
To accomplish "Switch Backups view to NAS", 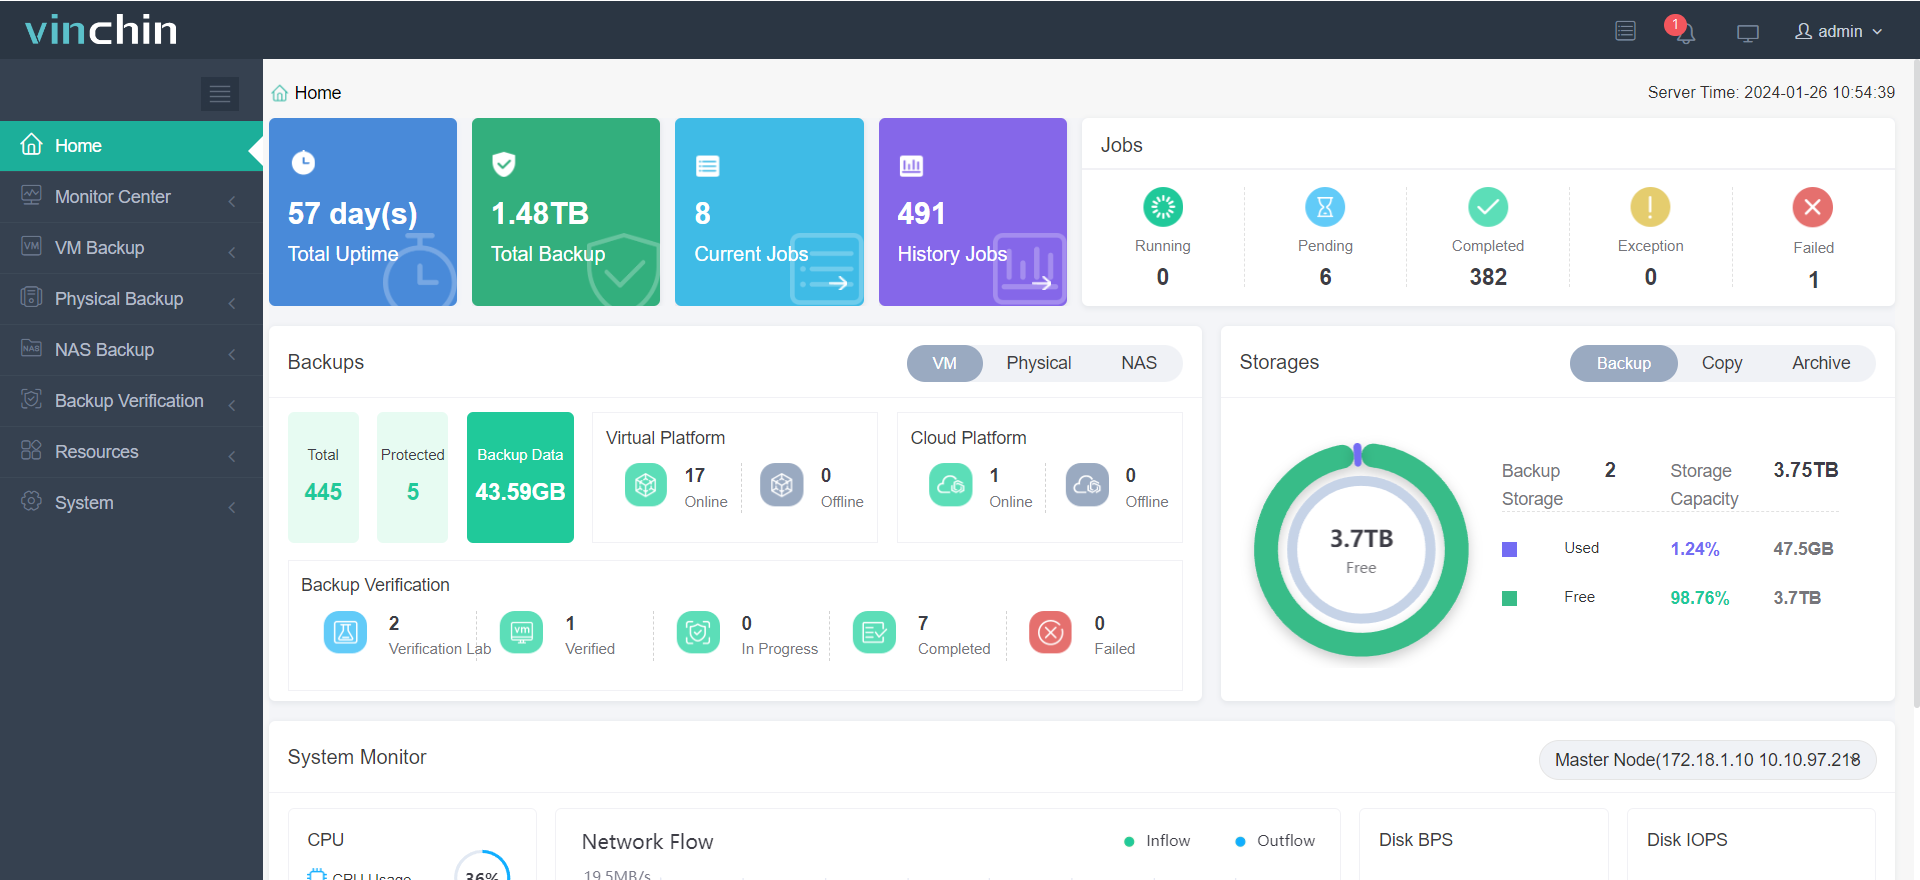I will coord(1139,363).
